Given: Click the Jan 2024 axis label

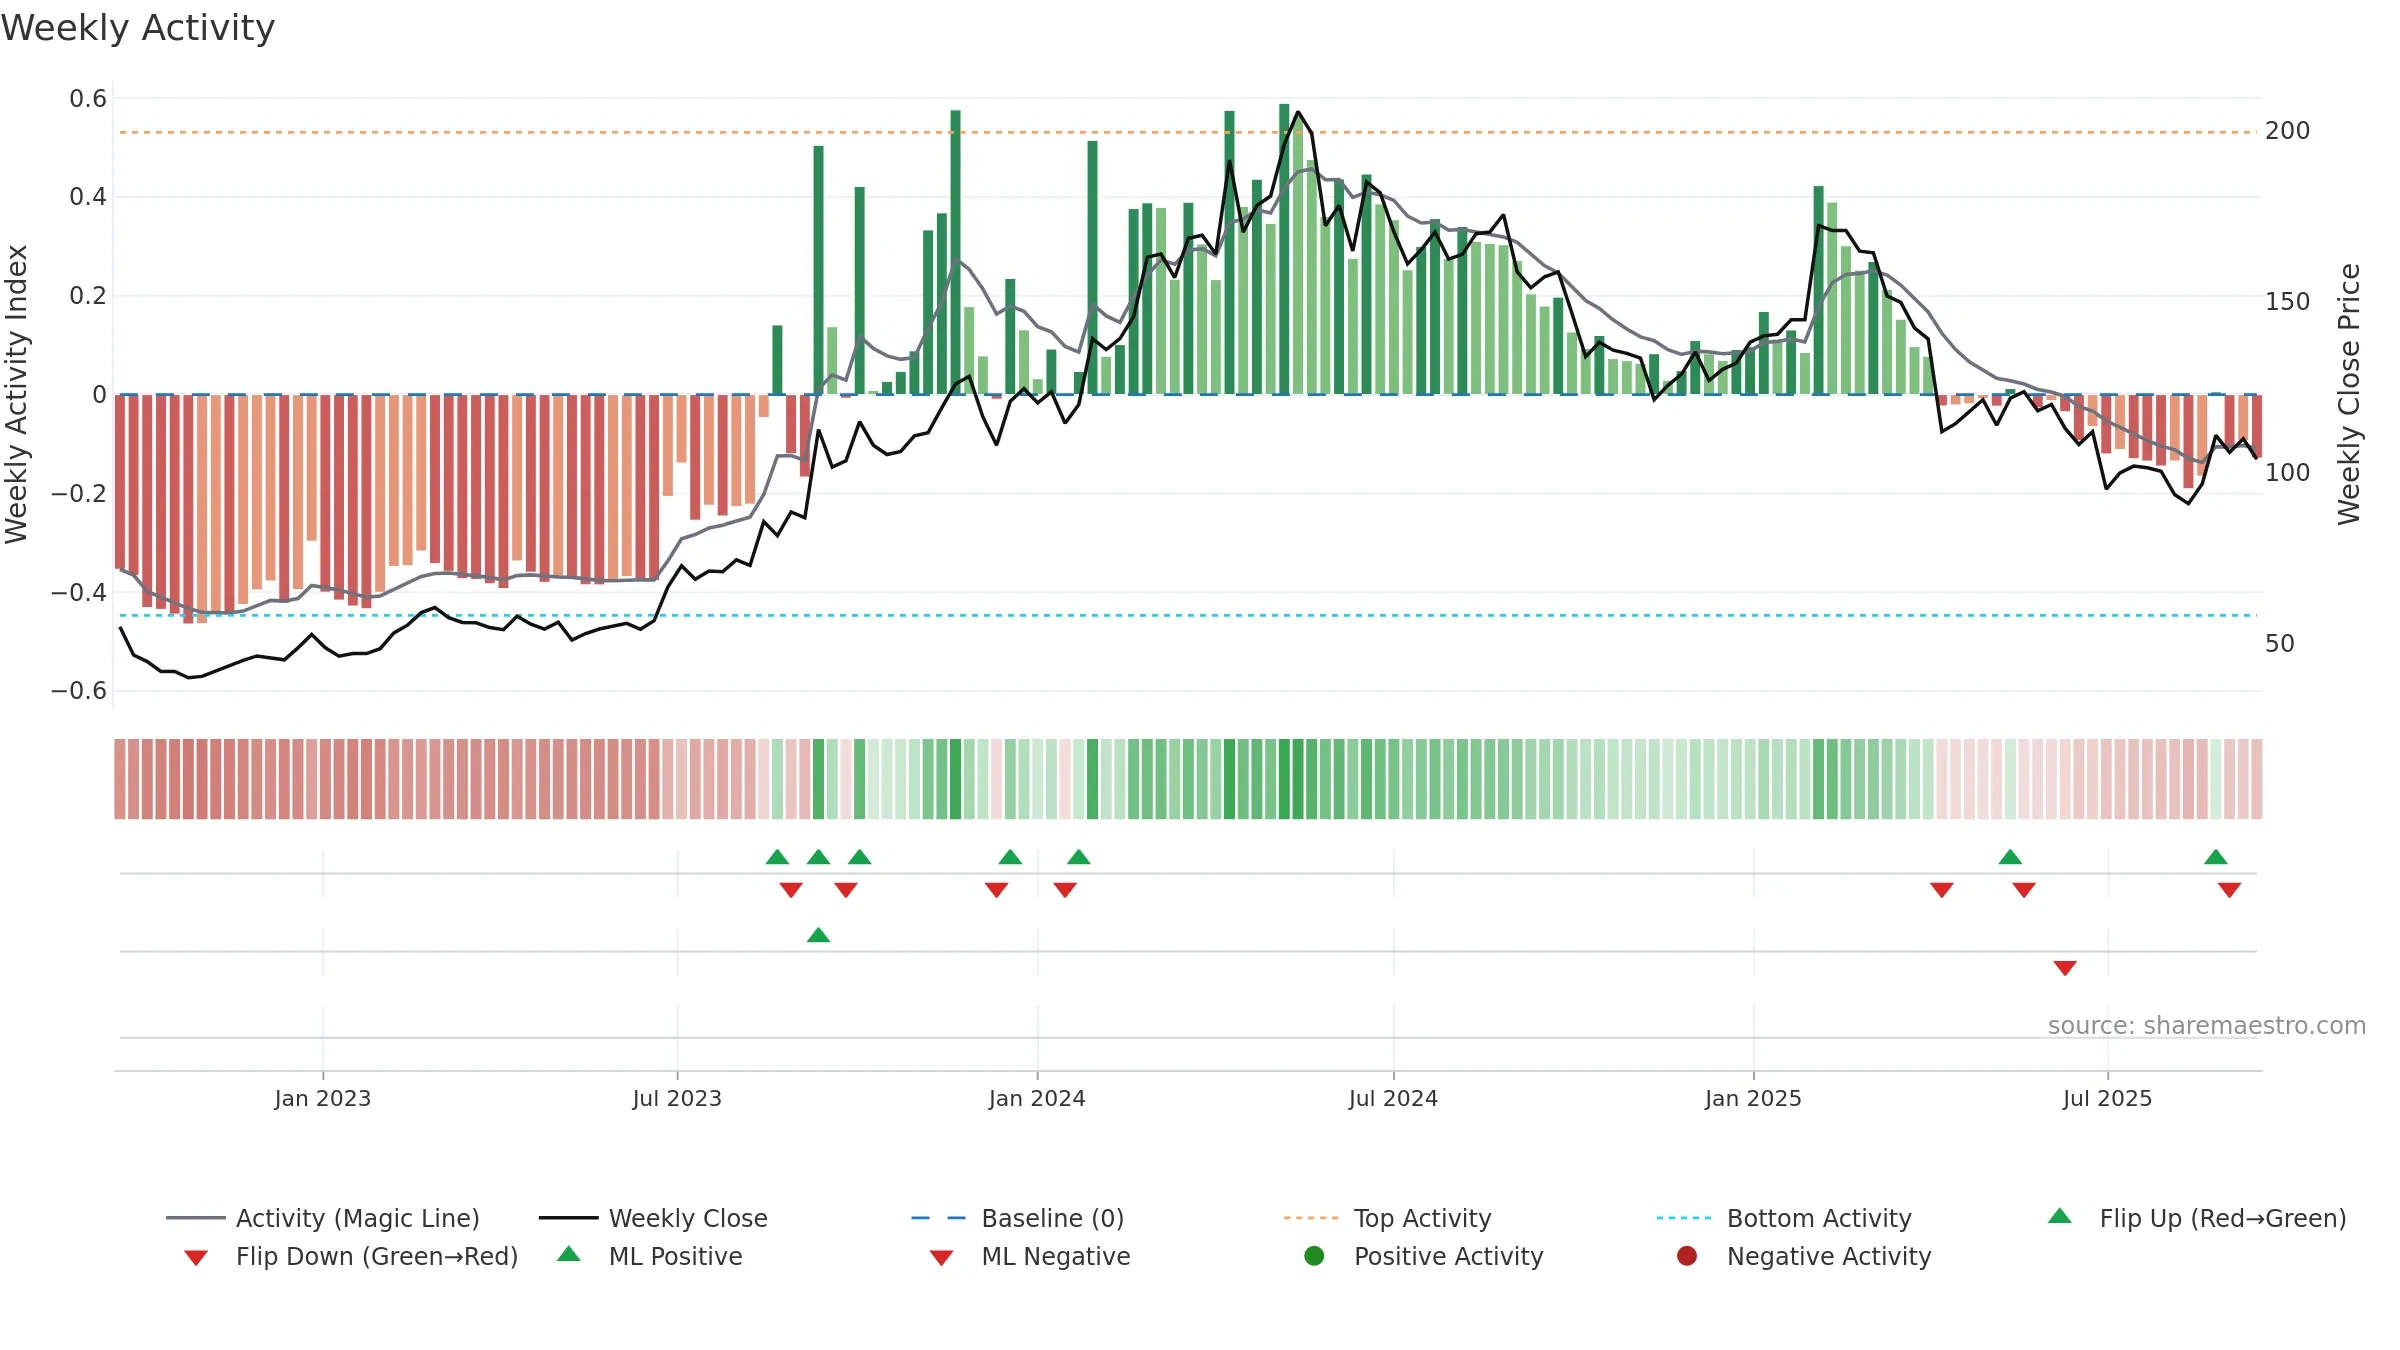Looking at the screenshot, I should click(x=1037, y=1098).
